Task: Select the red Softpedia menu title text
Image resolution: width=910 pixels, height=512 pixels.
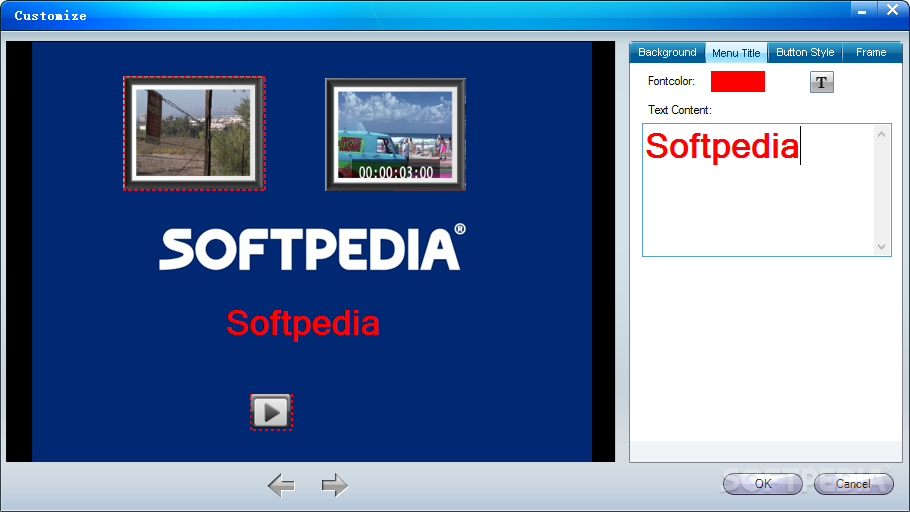Action: 303,323
